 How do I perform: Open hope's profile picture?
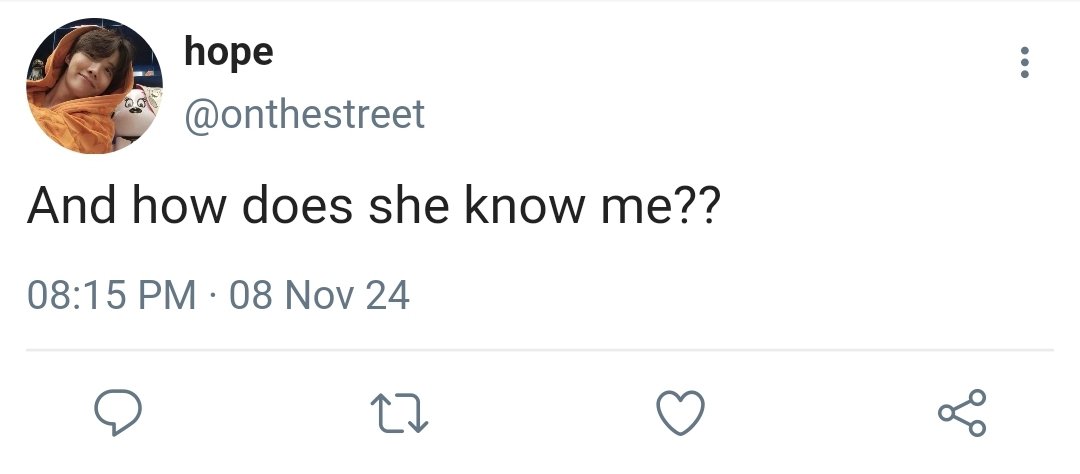tap(94, 85)
